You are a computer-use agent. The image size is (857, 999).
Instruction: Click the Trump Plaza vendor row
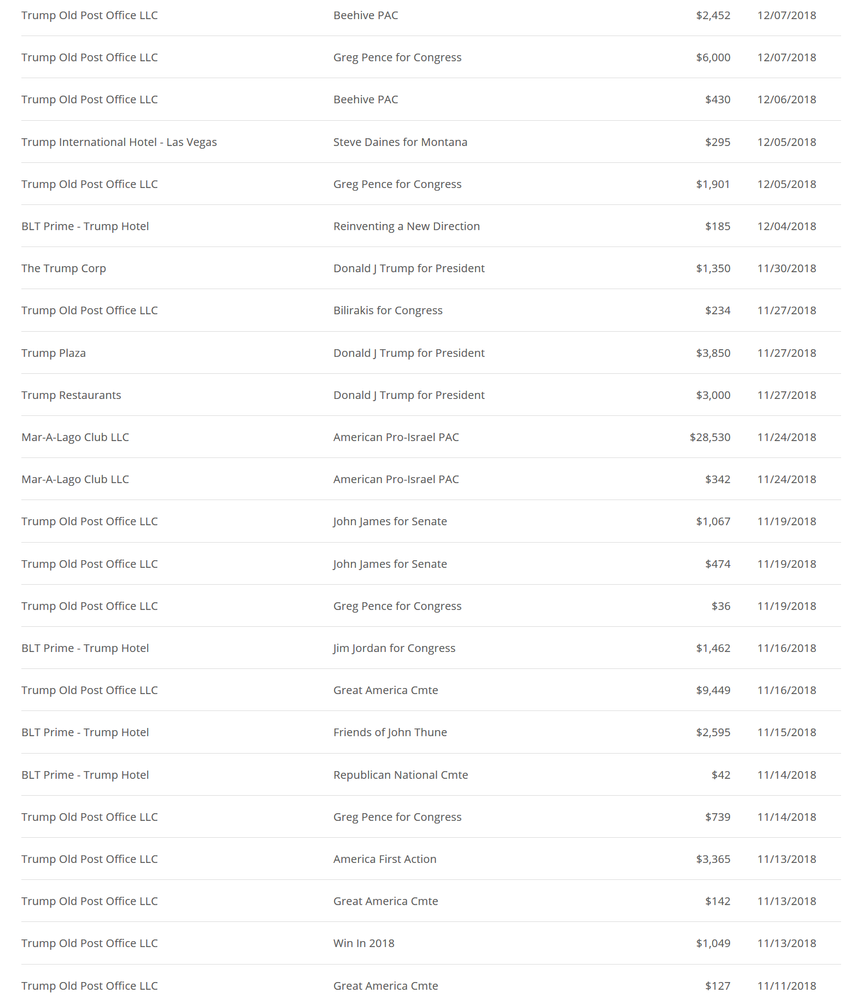(x=431, y=353)
